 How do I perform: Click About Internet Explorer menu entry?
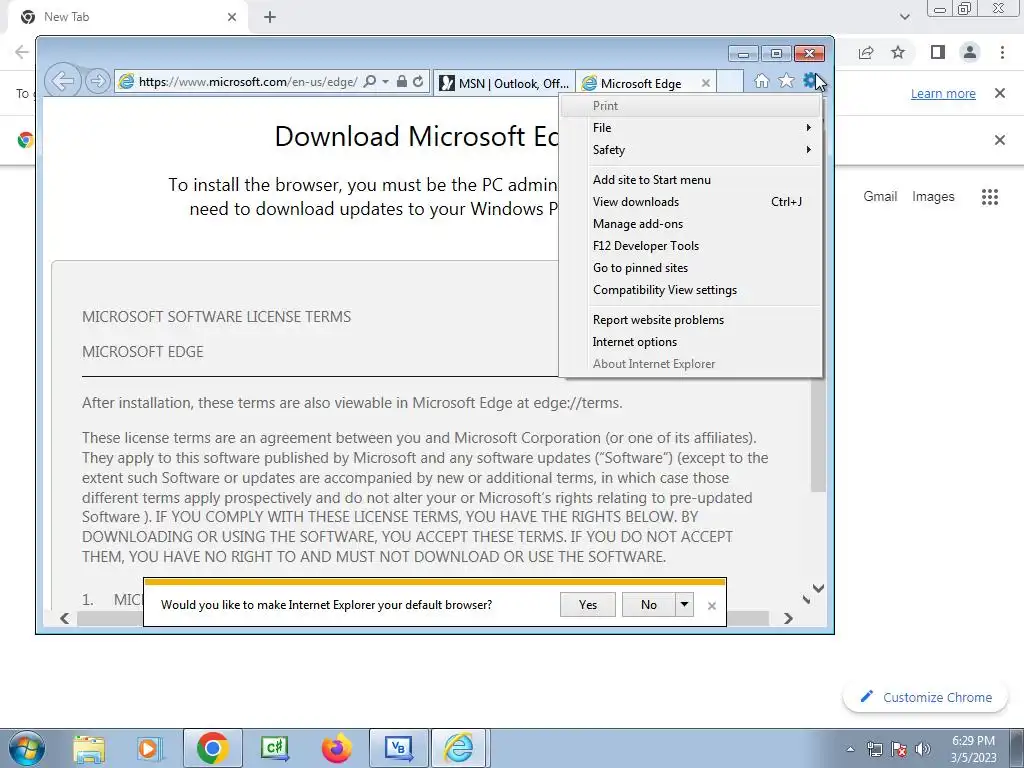click(x=690, y=364)
